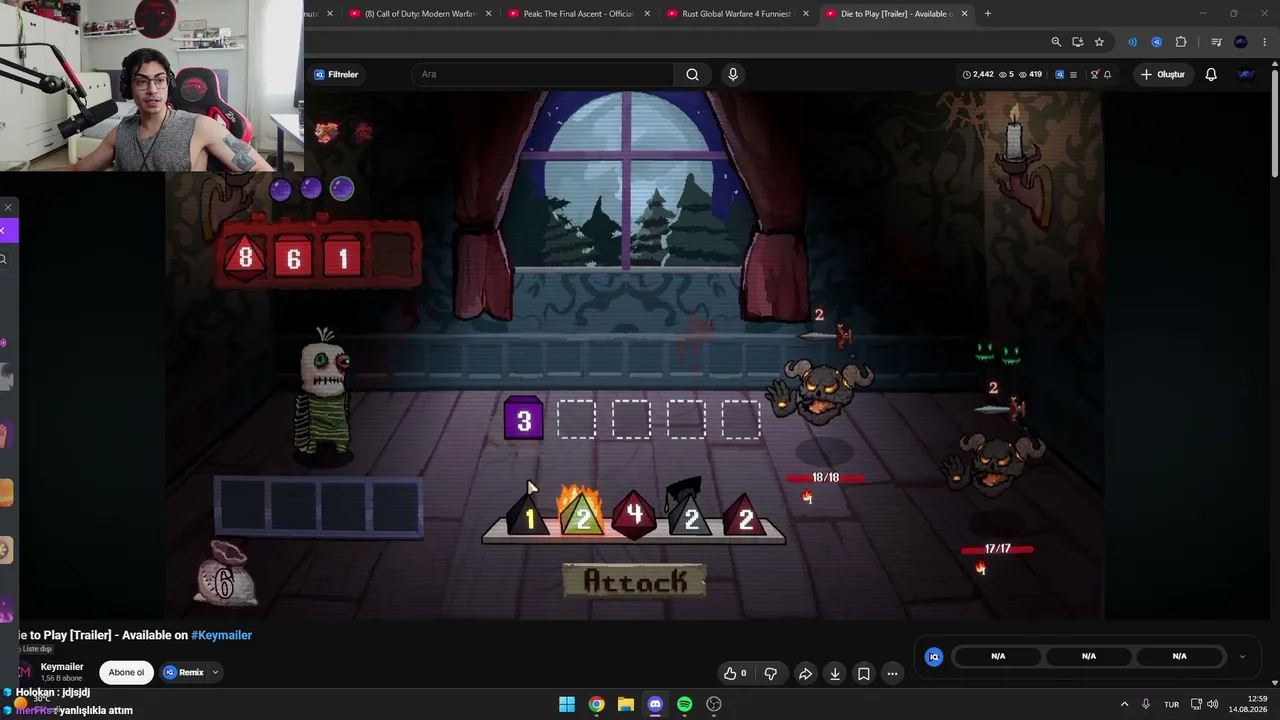Screen dimensions: 1280x720
Task: Open YouTube notifications bell
Action: [1211, 74]
